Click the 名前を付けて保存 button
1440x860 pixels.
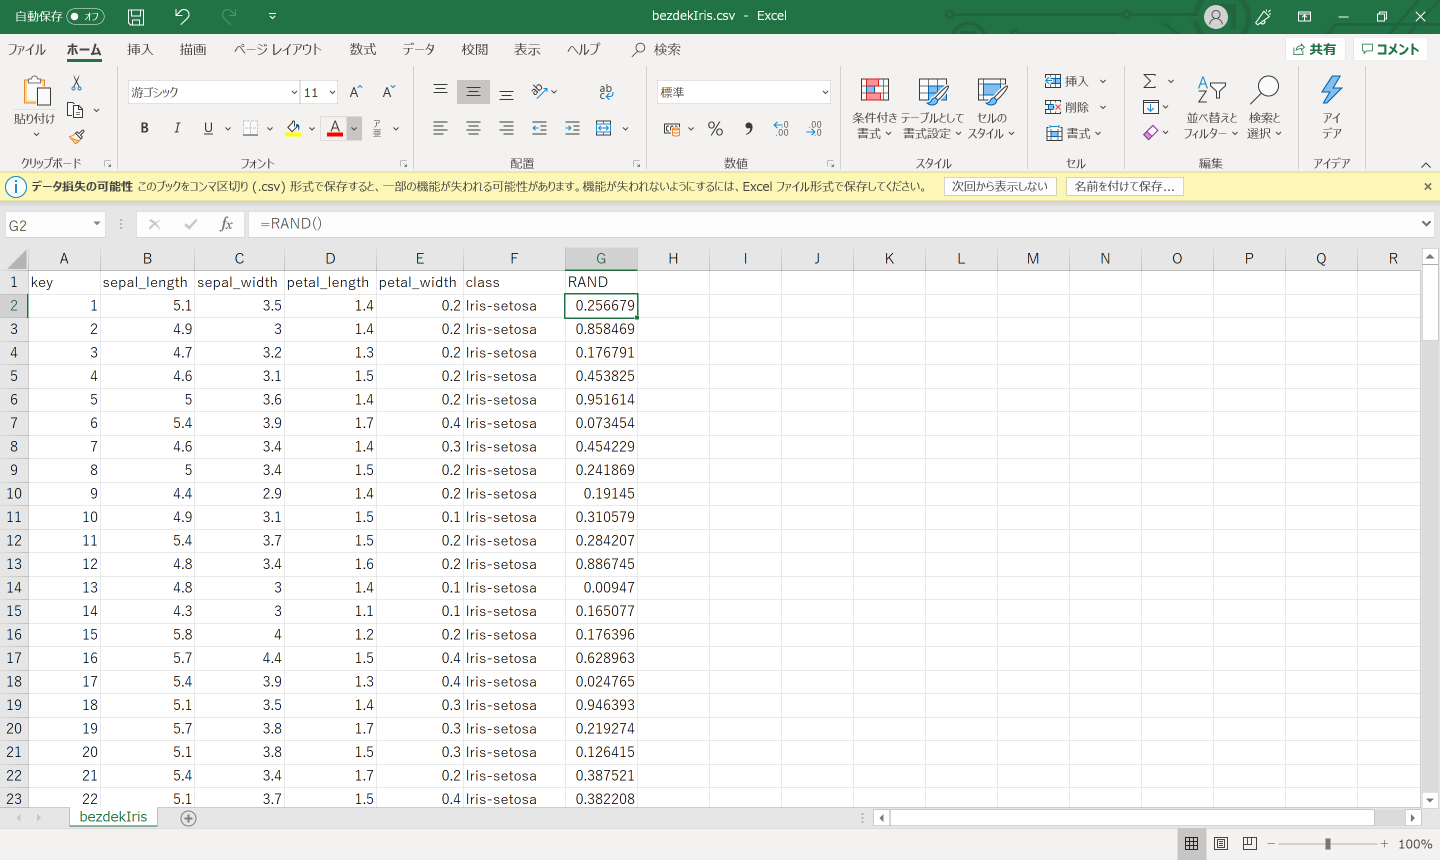tap(1125, 186)
